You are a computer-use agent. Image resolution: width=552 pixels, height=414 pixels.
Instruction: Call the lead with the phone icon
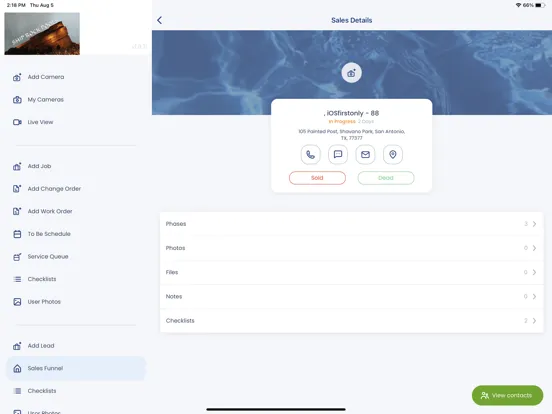pos(310,155)
